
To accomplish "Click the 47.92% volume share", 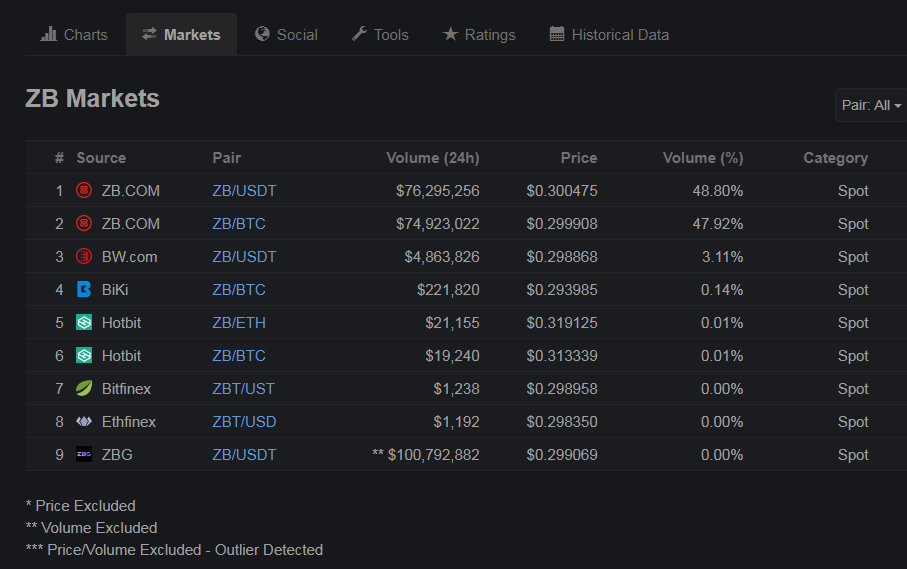I will click(x=718, y=224).
